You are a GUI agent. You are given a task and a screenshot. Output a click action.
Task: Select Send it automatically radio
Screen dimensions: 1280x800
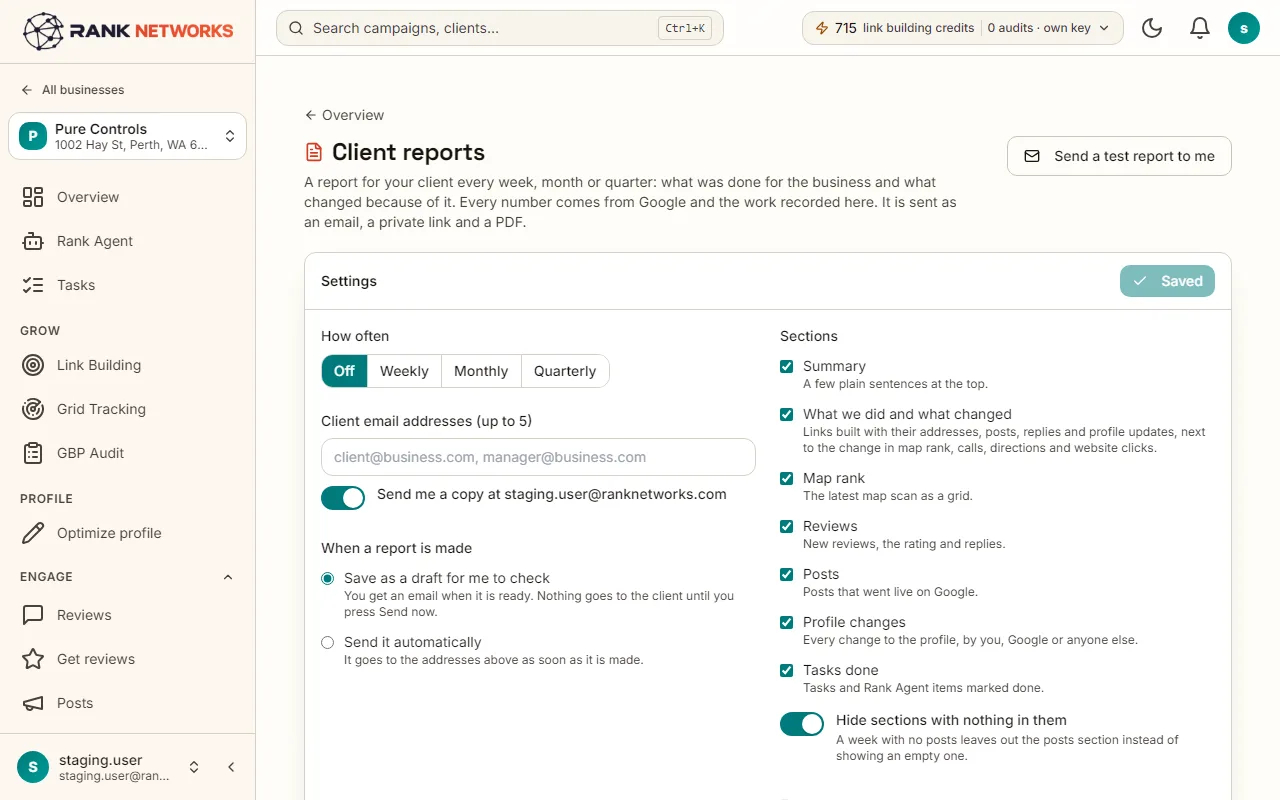pos(328,642)
